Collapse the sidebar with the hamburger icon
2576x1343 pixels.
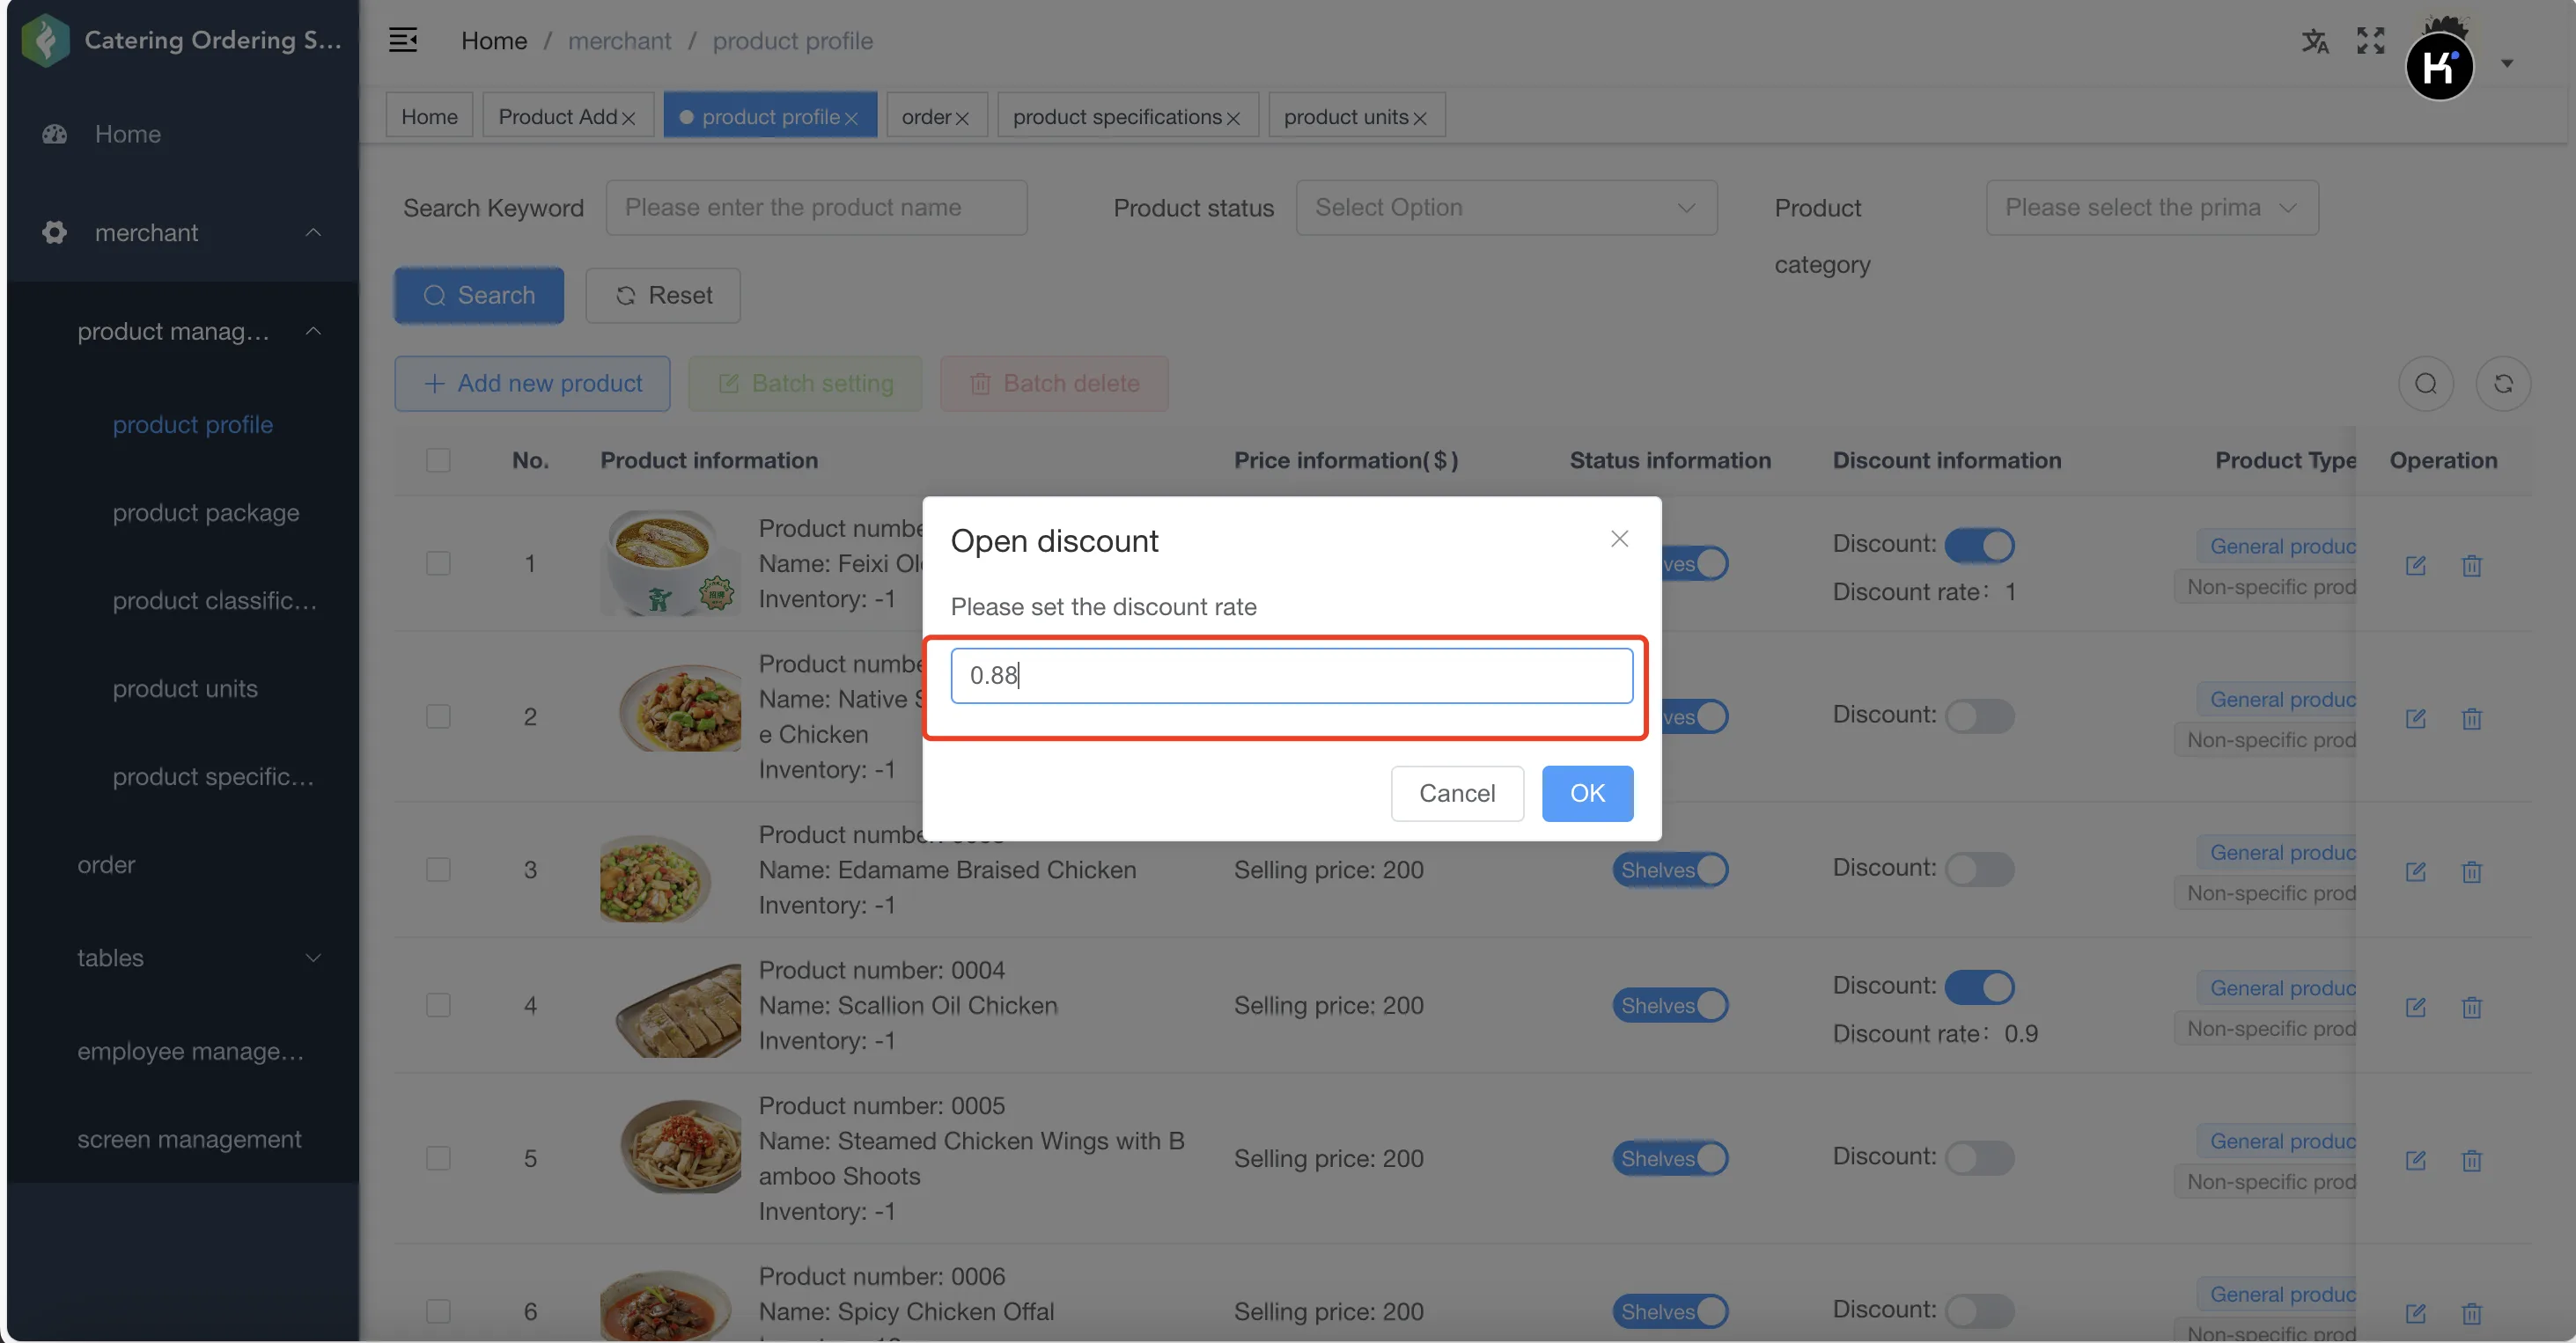403,40
